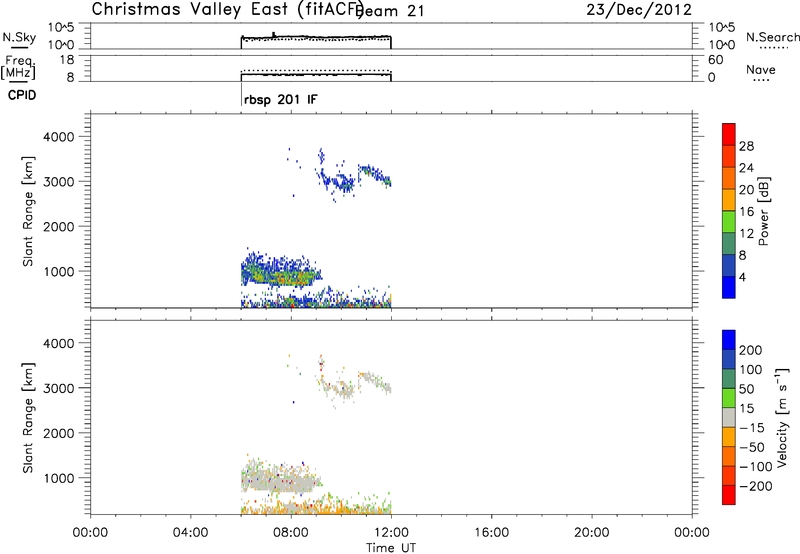Image resolution: width=800 pixels, height=554 pixels.
Task: Click the near-3000 km scatter cluster in velocity panel
Action: coord(352,386)
